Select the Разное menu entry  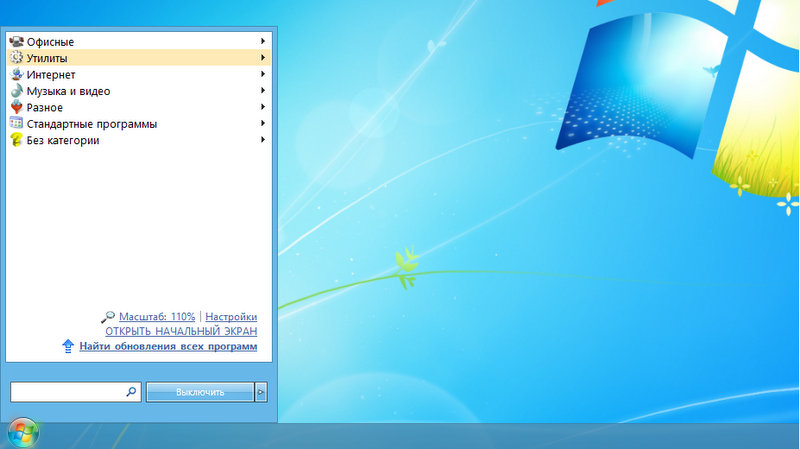139,107
